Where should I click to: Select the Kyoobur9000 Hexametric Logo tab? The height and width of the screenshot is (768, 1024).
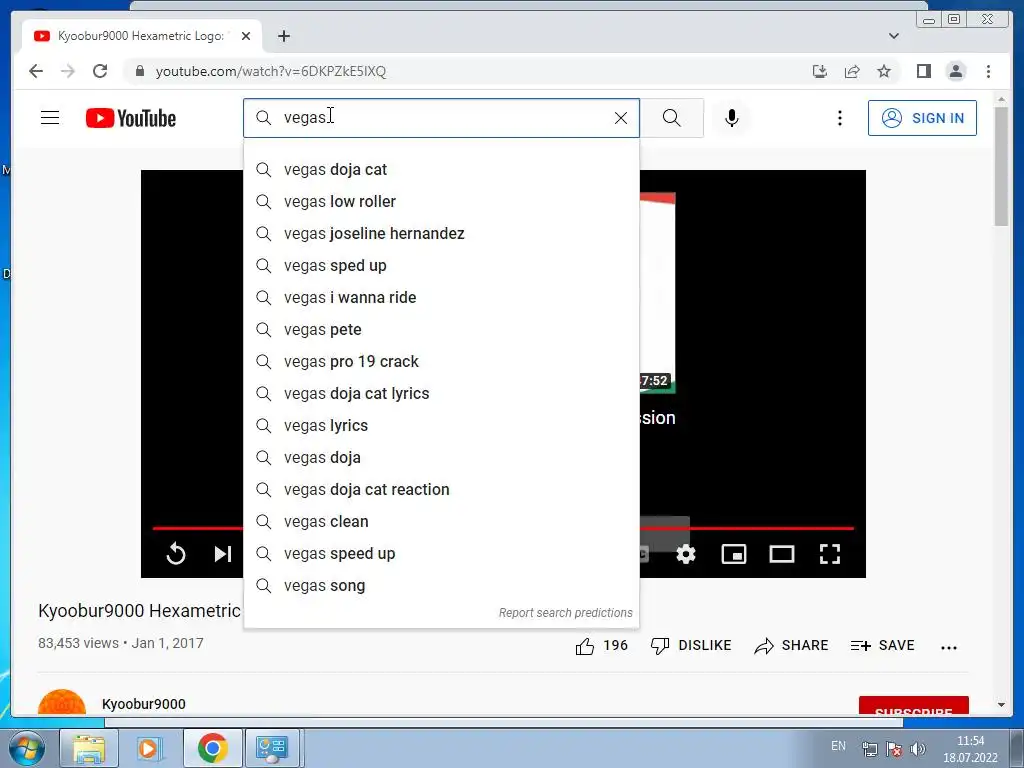[x=142, y=36]
